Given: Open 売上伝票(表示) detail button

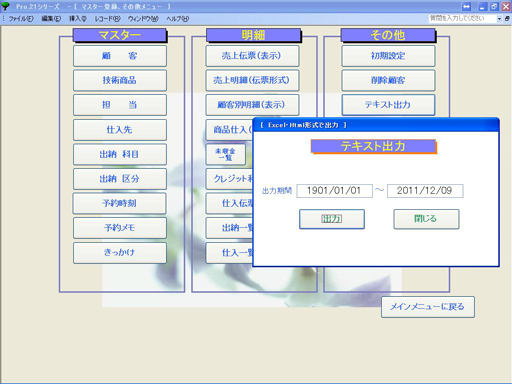Looking at the screenshot, I should 252,56.
